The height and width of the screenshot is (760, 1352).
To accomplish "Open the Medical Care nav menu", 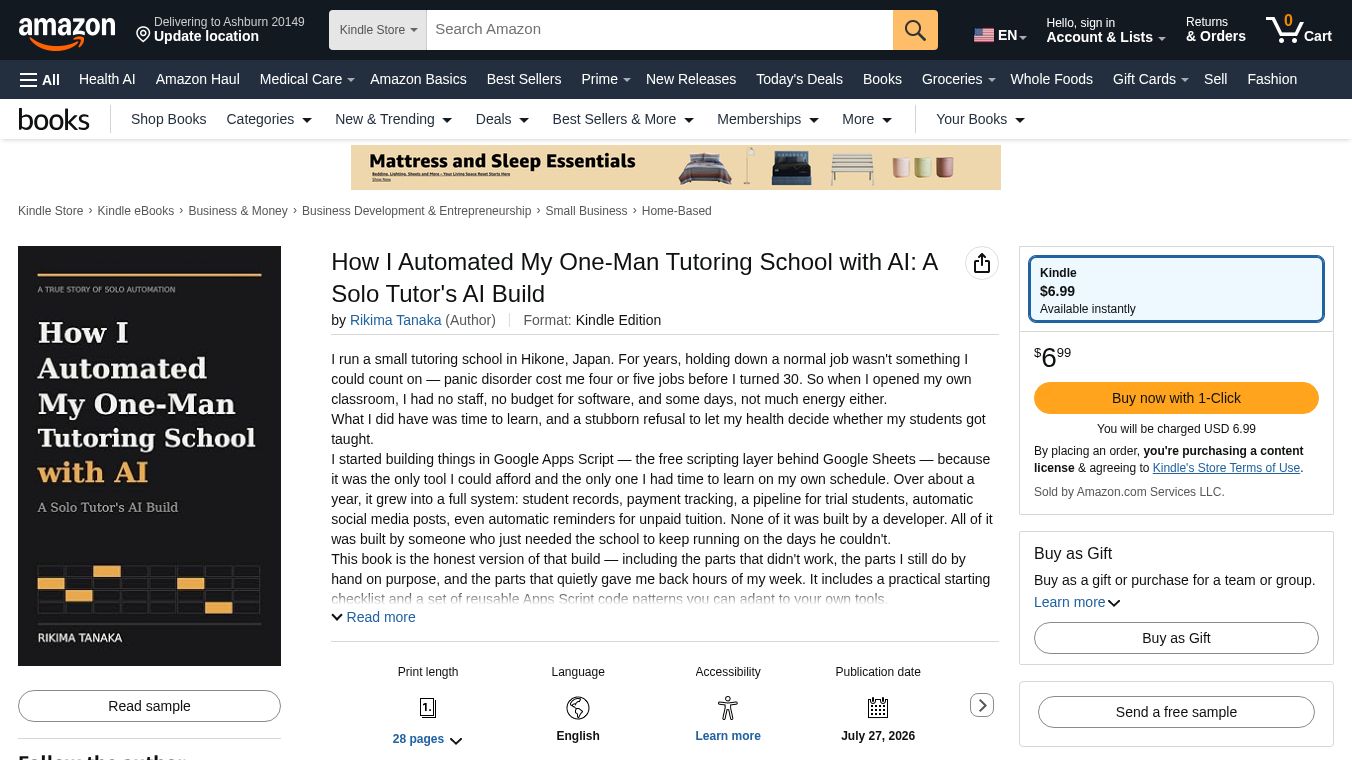I will 307,79.
